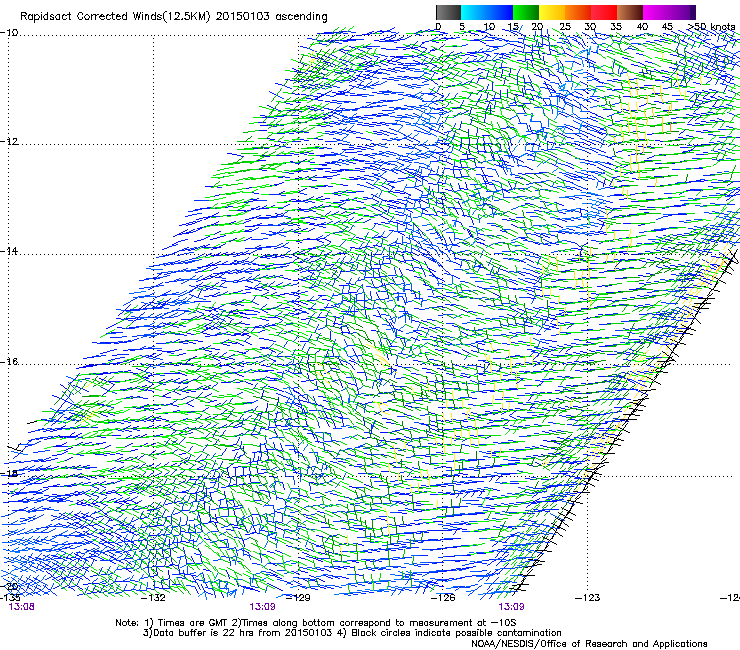740x650 pixels.
Task: Click the '-14' latitude axis label
Action: [x=9, y=251]
